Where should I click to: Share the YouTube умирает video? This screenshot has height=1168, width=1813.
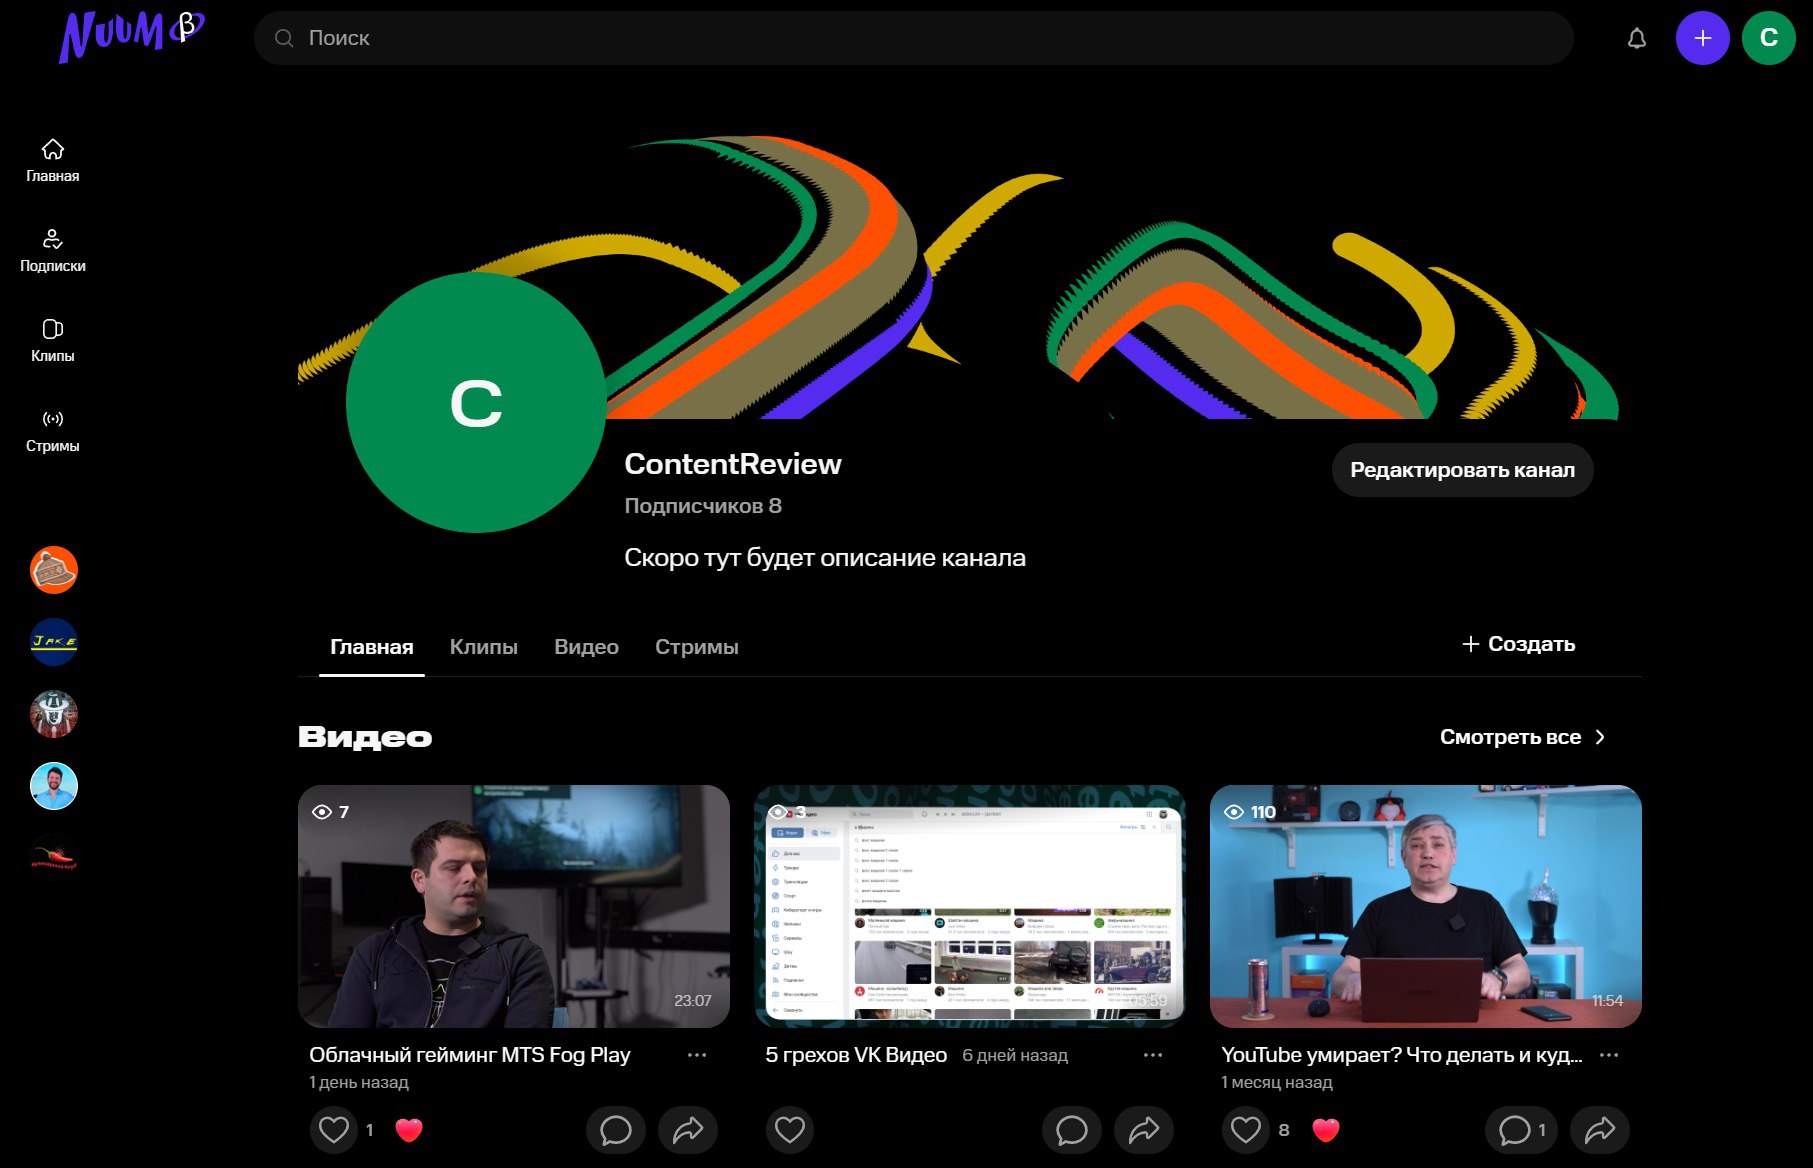(x=1599, y=1130)
